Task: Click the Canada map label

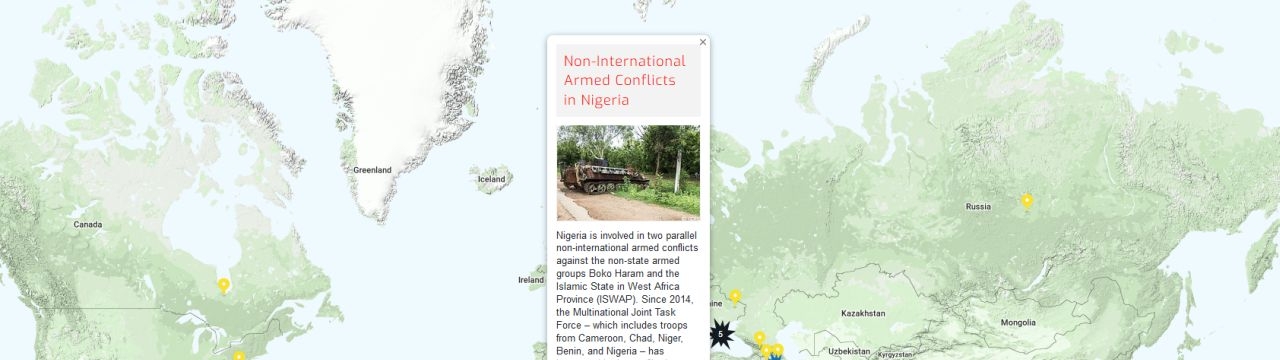Action: click(x=87, y=224)
